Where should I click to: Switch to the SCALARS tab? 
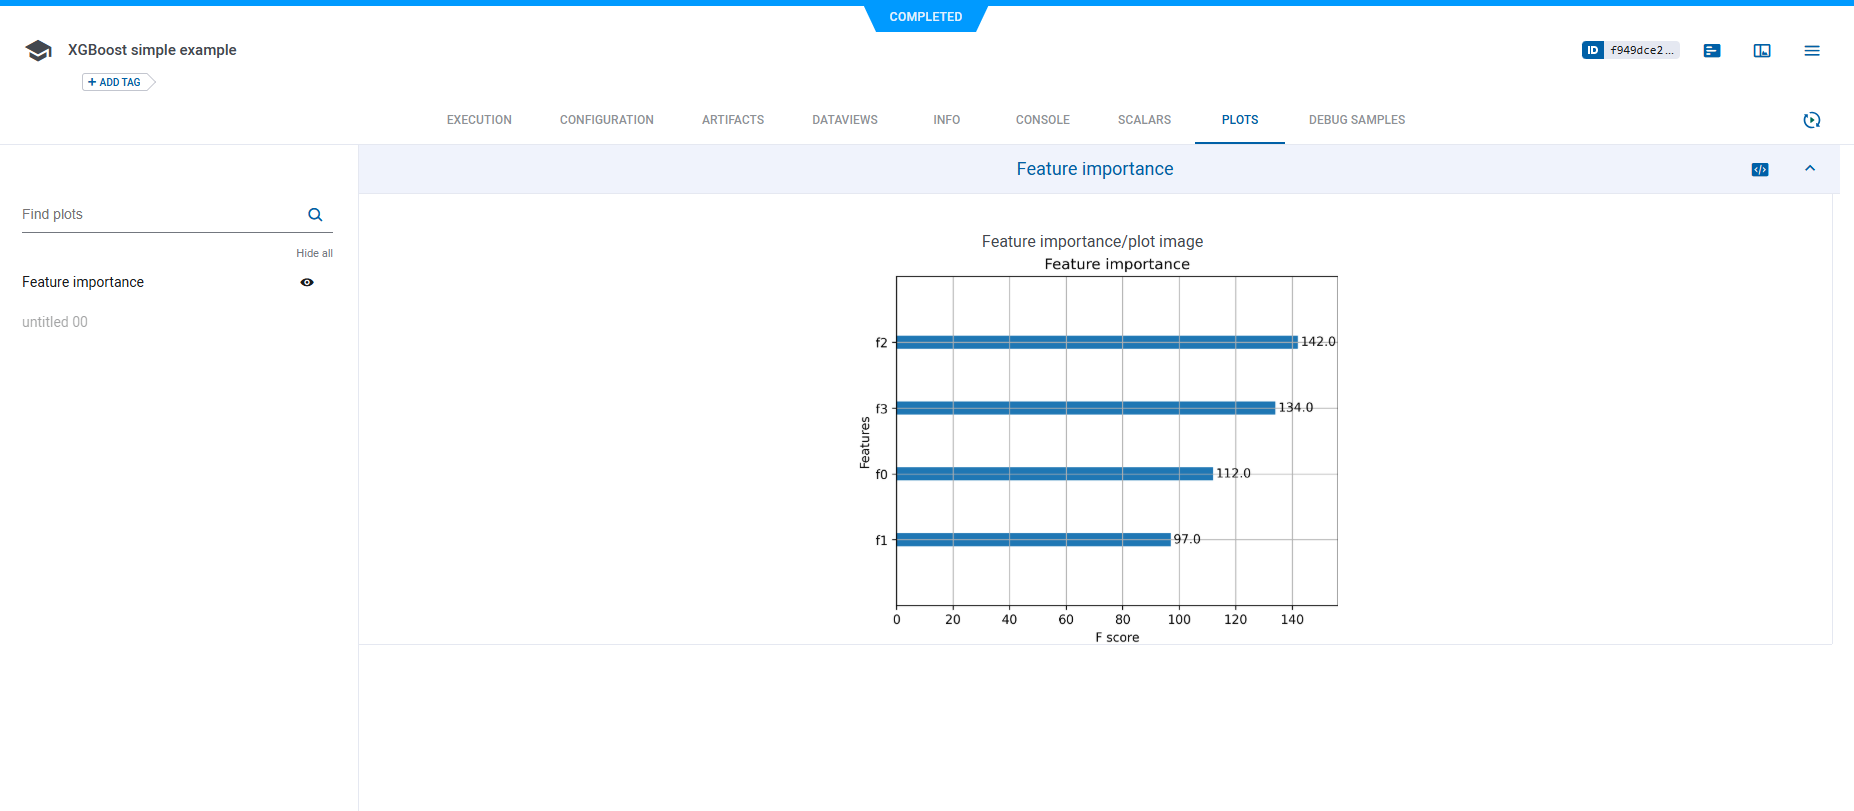[x=1144, y=120]
